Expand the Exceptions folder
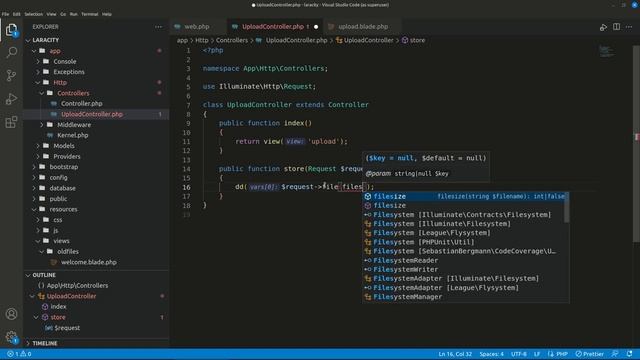 click(x=38, y=72)
